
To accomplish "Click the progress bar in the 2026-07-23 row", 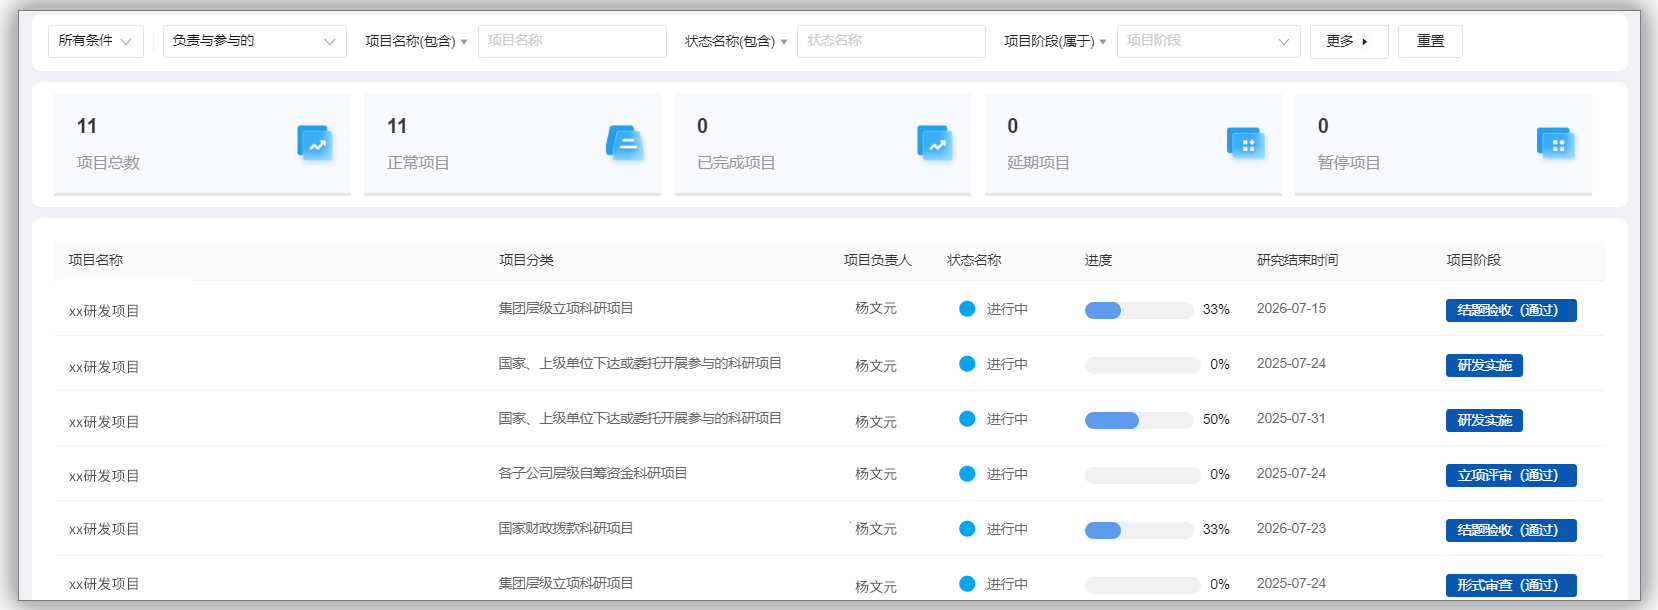I will point(1139,530).
